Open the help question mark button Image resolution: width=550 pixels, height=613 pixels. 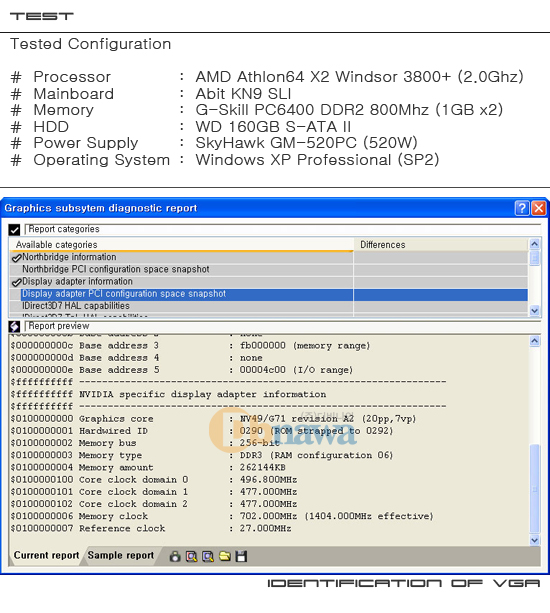pos(522,208)
